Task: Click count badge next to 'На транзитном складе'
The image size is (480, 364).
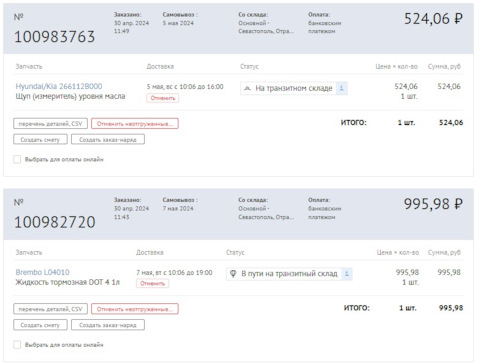Action: click(x=341, y=88)
